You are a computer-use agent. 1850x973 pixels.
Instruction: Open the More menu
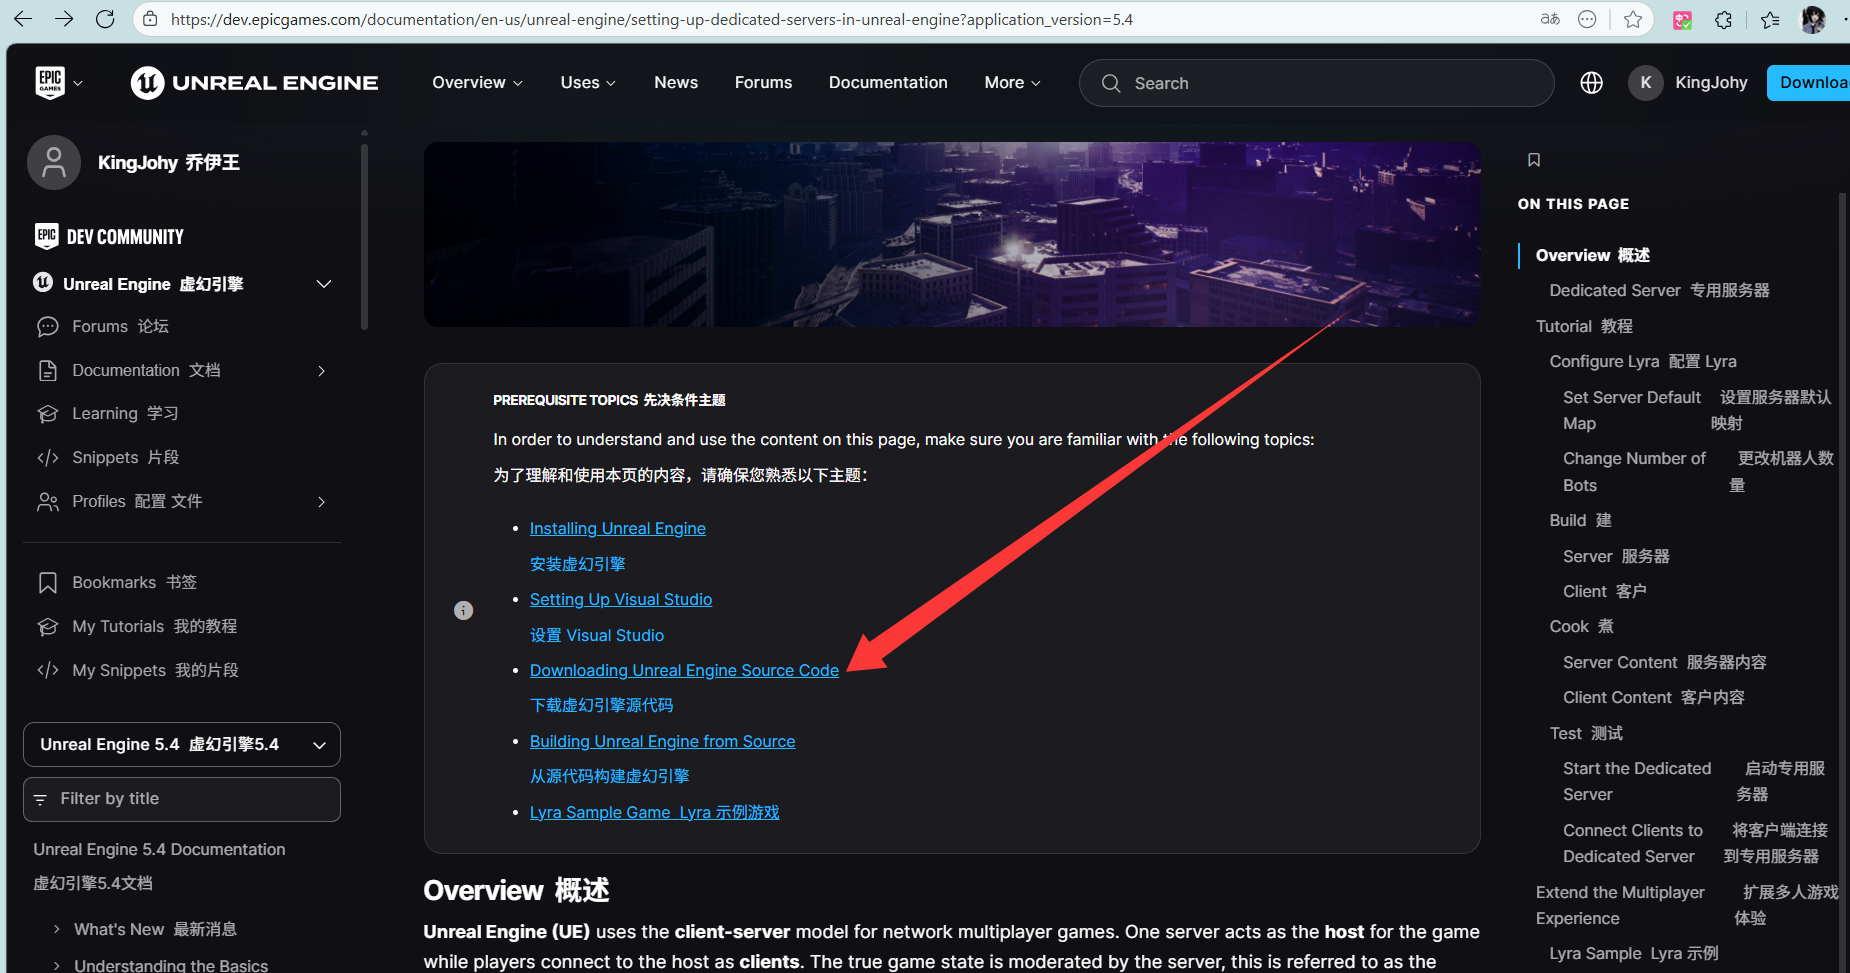click(1012, 83)
